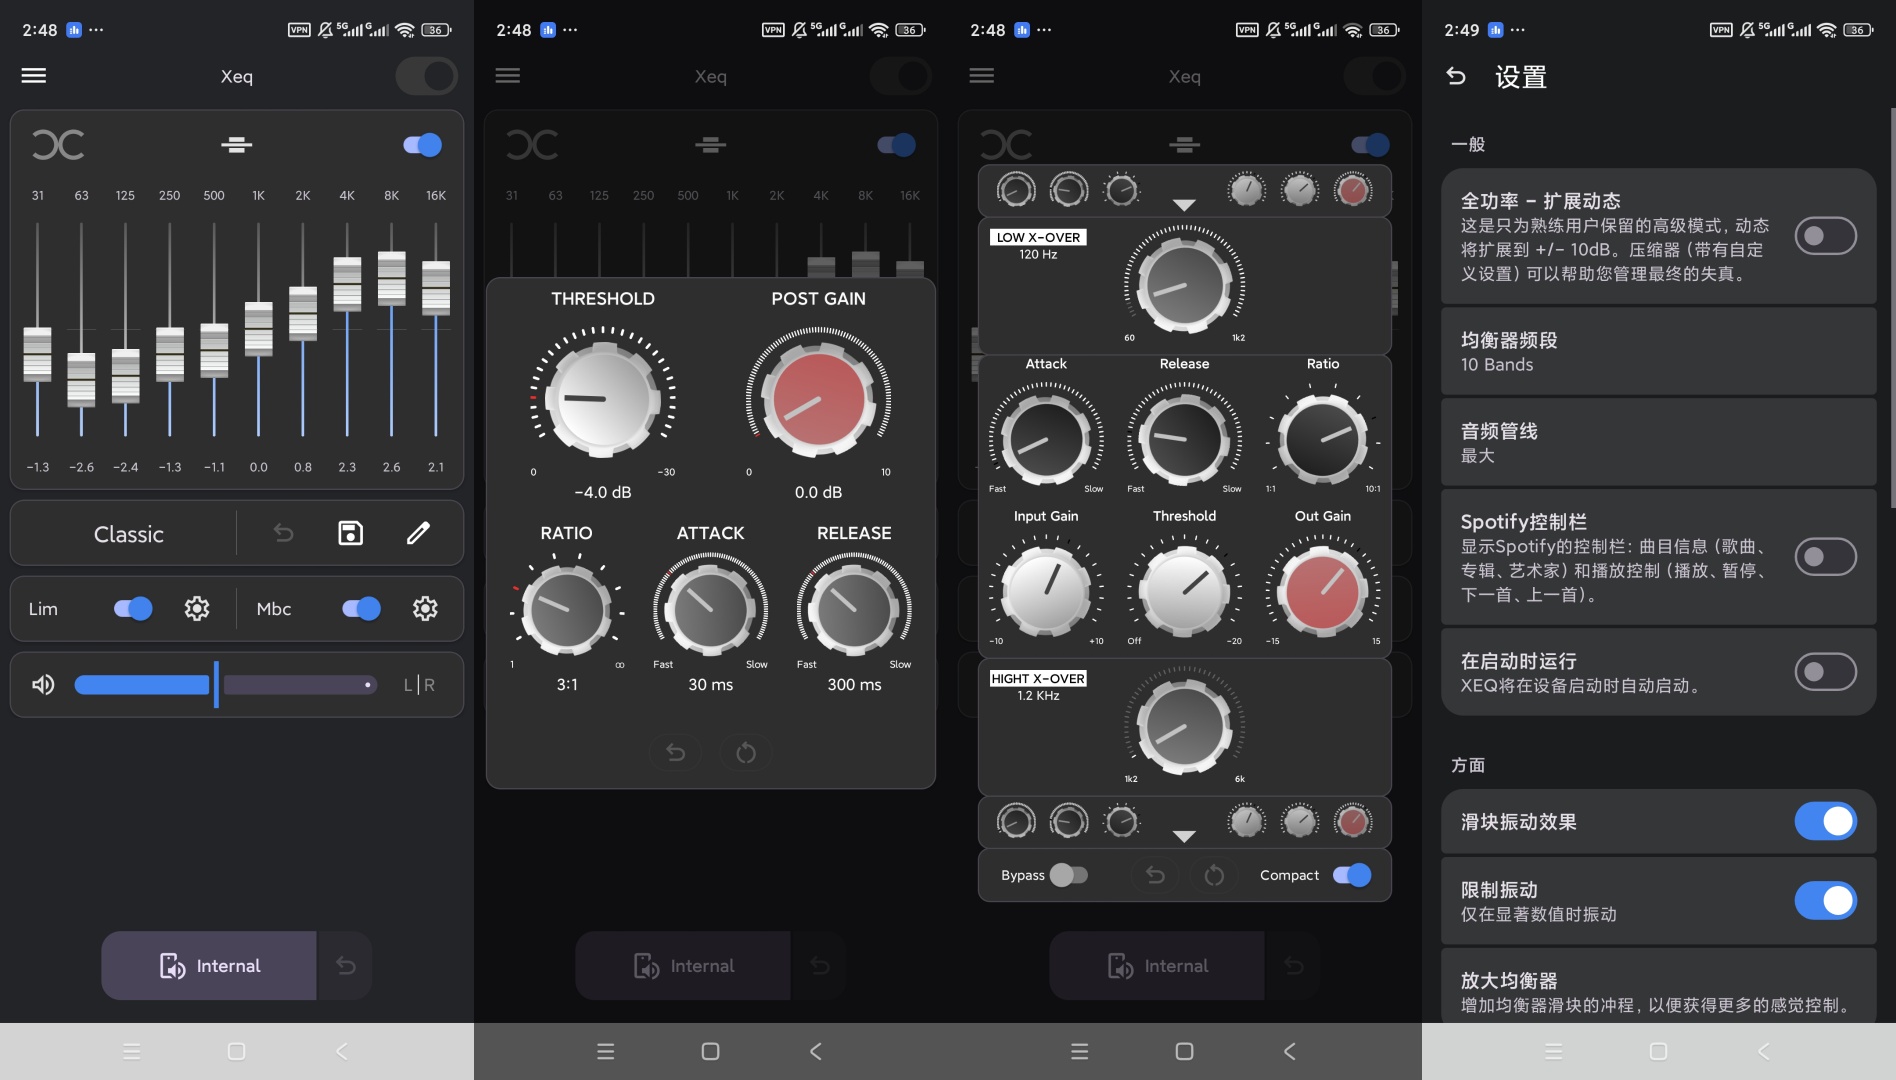The width and height of the screenshot is (1896, 1080).
Task: Mute with the speaker volume icon
Action: point(43,685)
